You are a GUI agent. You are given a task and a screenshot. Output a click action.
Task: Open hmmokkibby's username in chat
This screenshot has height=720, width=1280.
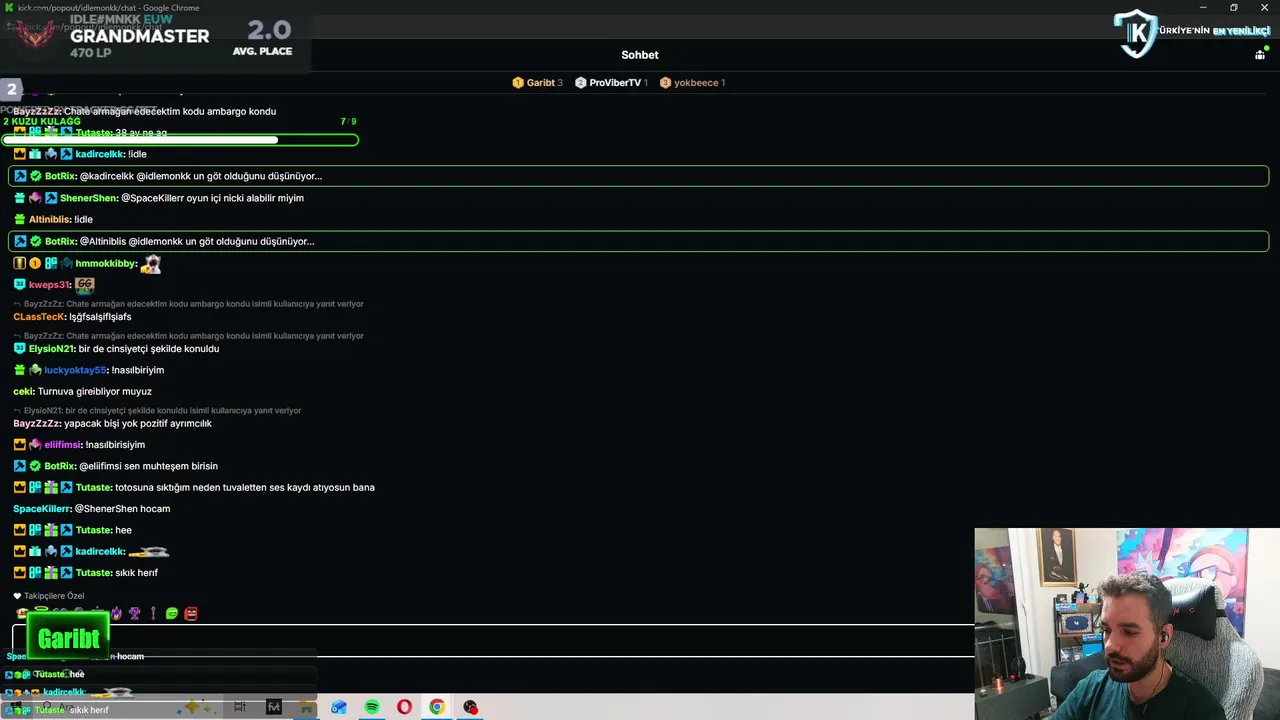point(106,263)
